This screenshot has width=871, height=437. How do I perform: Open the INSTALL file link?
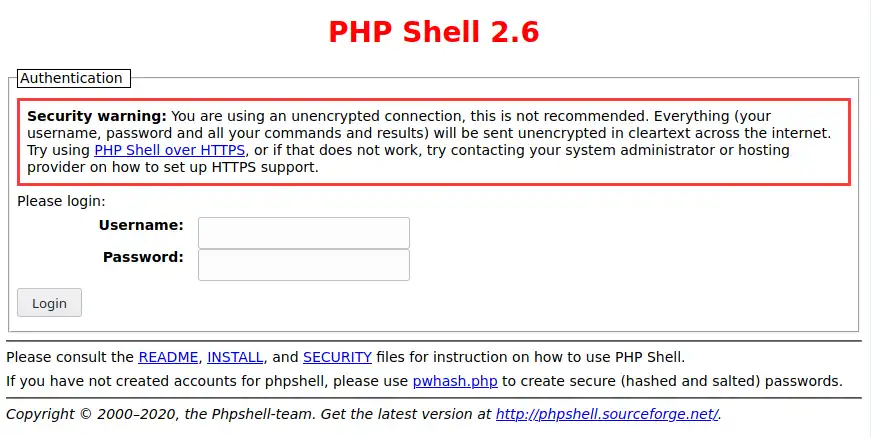(235, 357)
